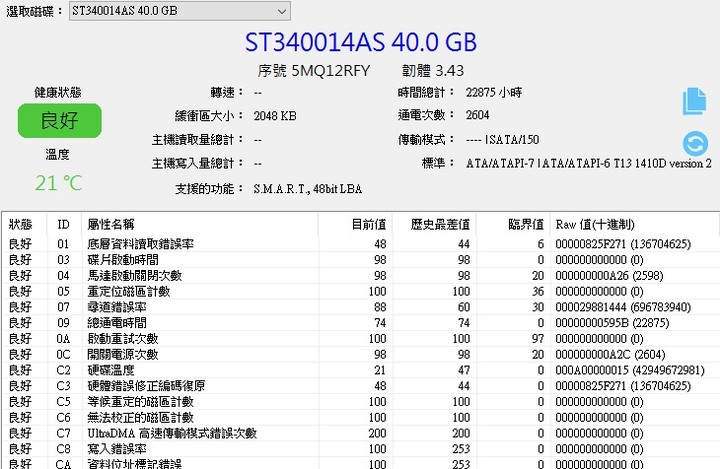Click the raw value 000000000A26 (2598)
Viewport: 720px width, 469px height.
click(x=609, y=276)
